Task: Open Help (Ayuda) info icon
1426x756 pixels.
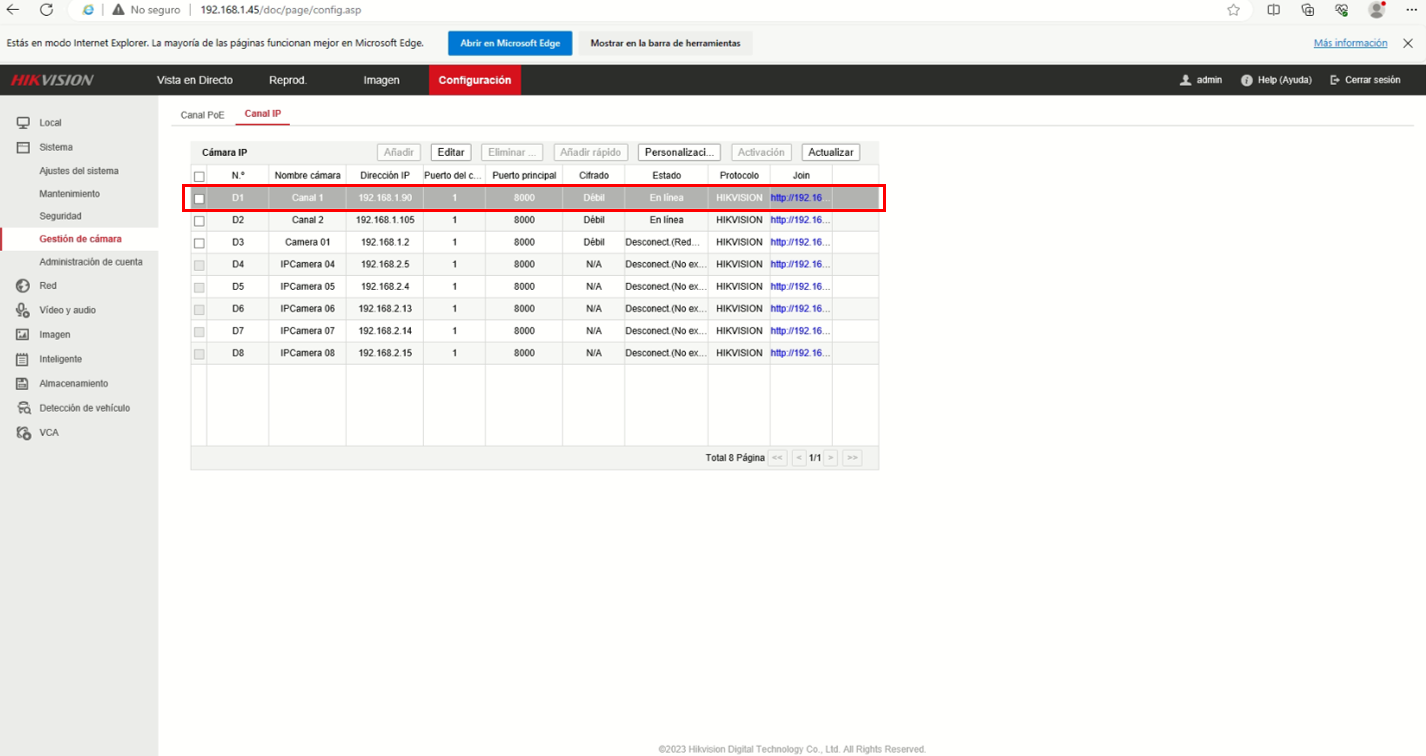Action: pyautogui.click(x=1247, y=80)
